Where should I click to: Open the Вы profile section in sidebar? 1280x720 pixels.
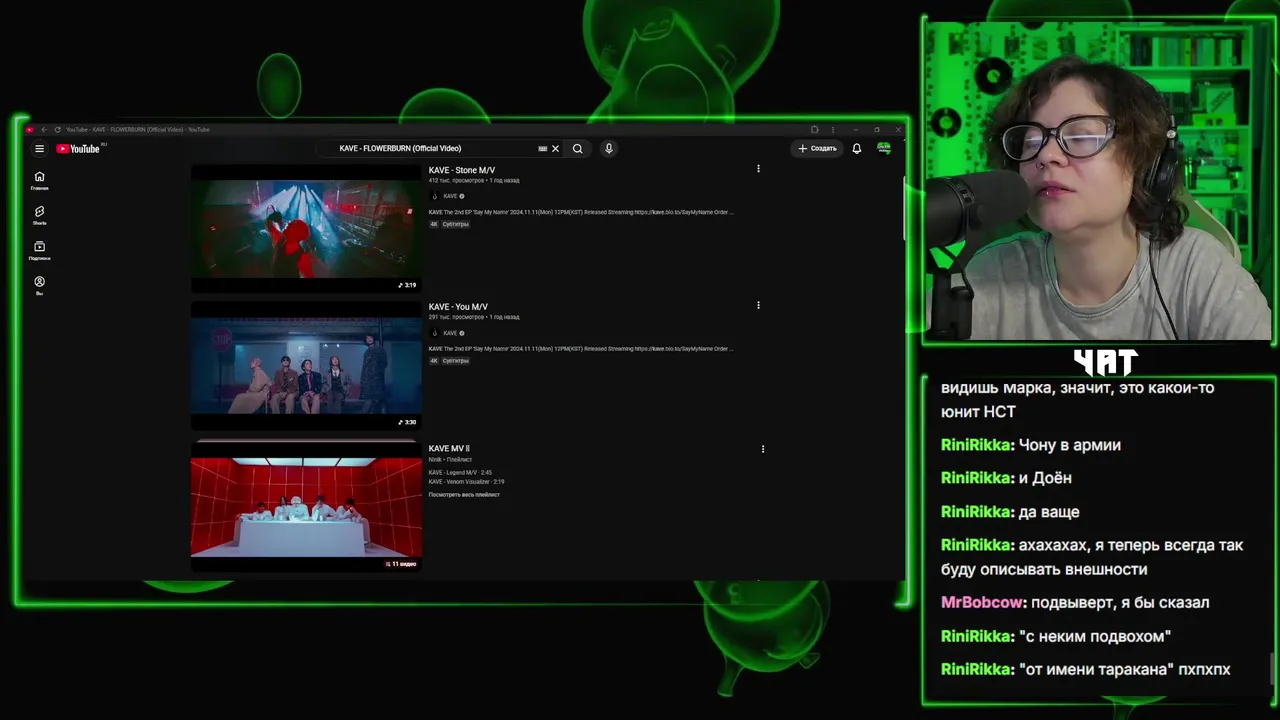coord(39,286)
